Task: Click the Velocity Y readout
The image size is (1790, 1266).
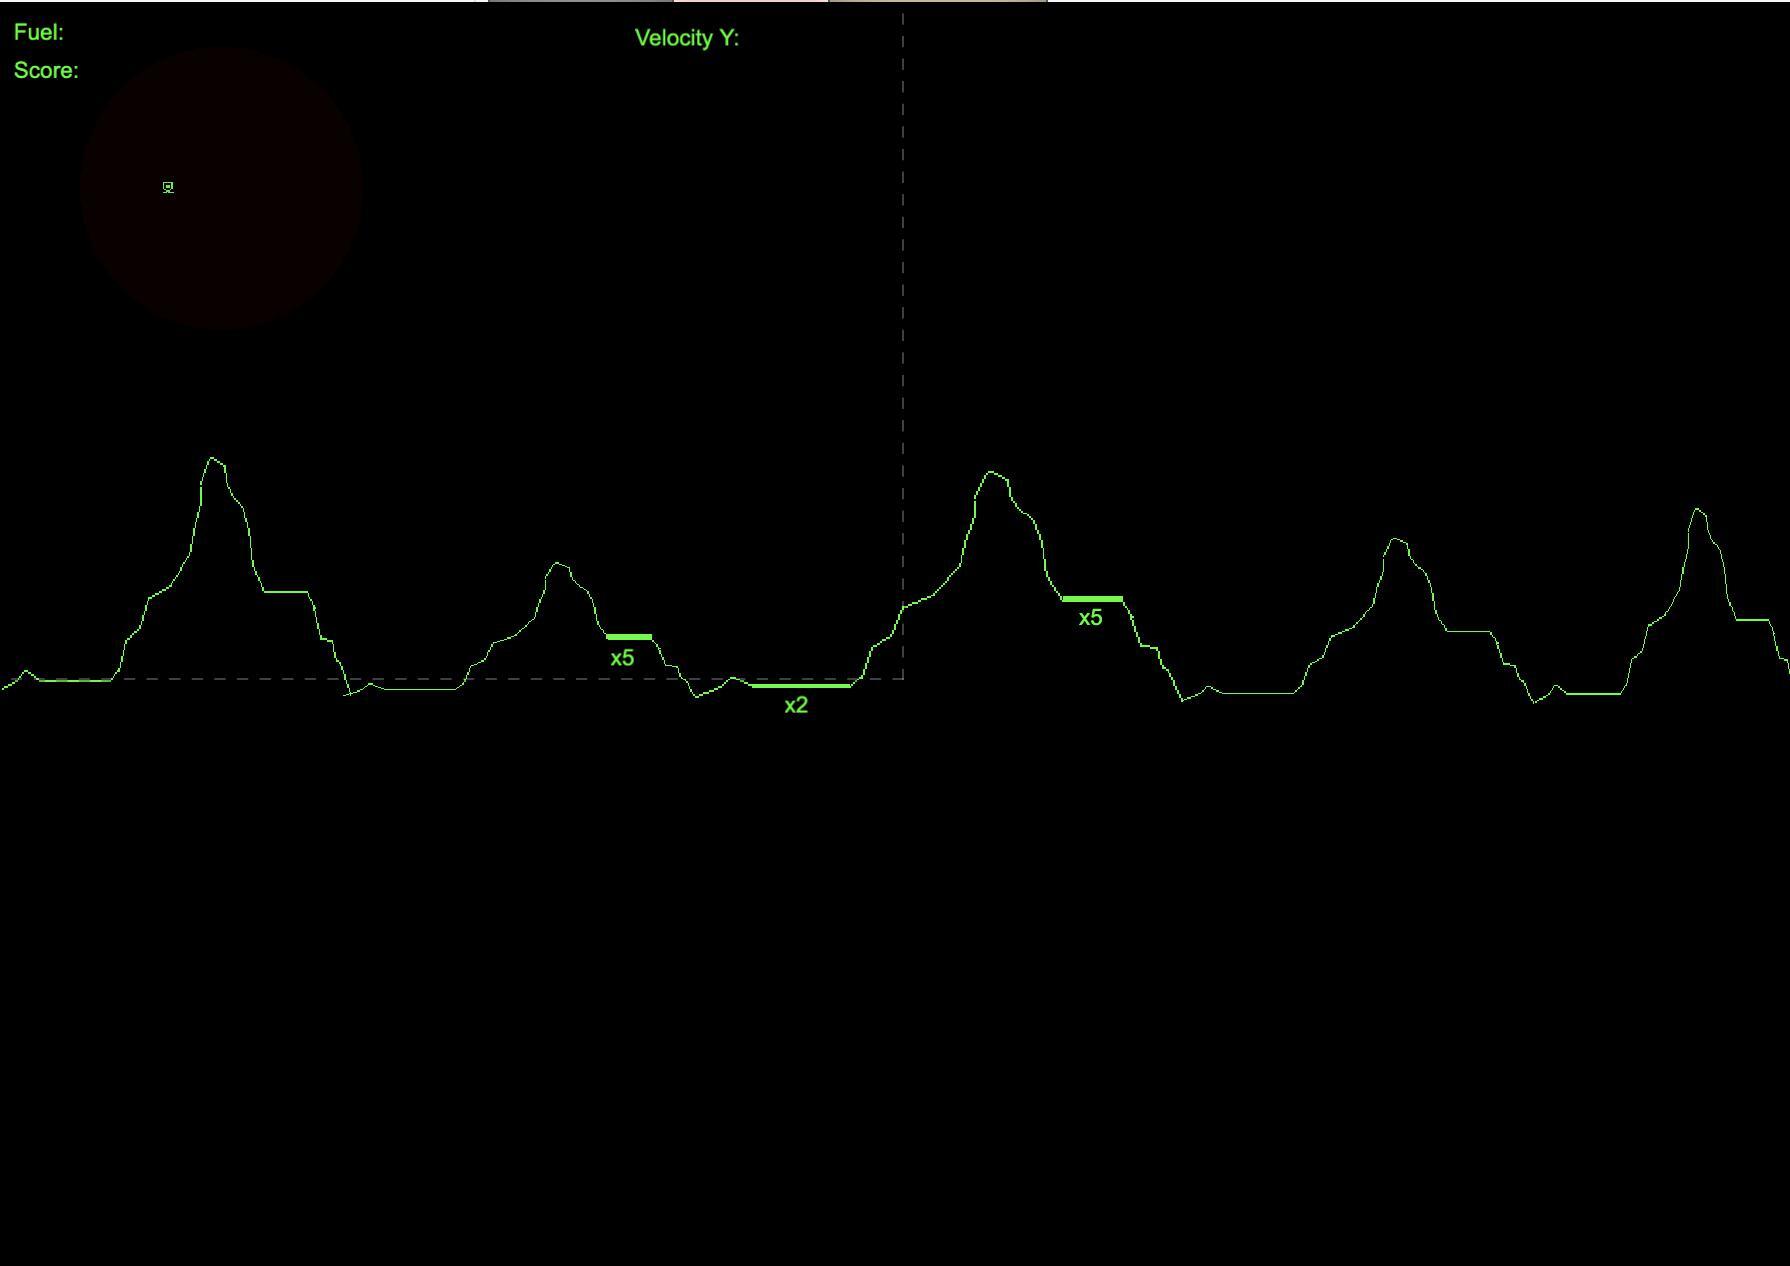Action: click(688, 39)
